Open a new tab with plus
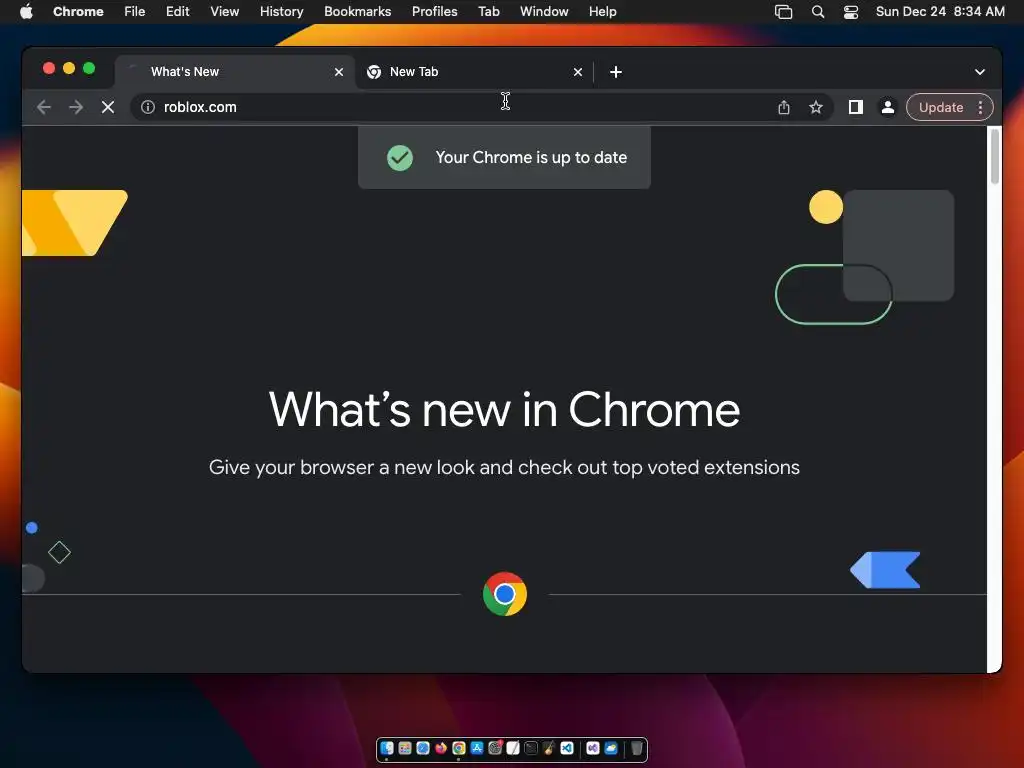The image size is (1024, 768). click(x=616, y=72)
